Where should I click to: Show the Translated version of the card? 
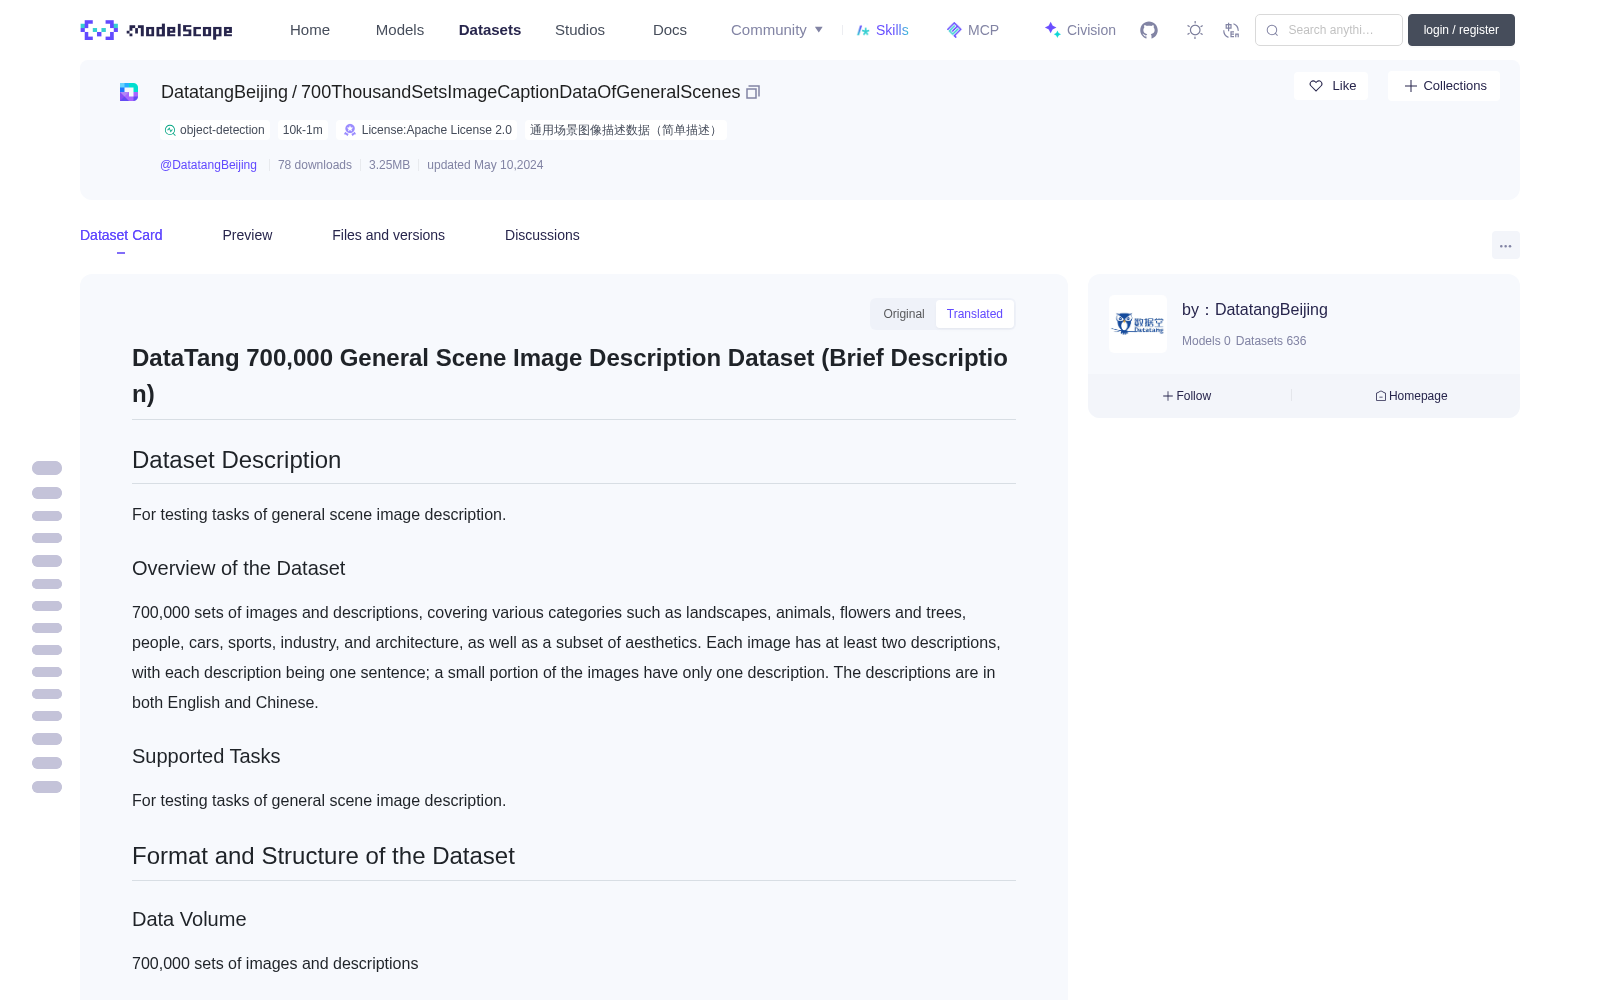[975, 314]
